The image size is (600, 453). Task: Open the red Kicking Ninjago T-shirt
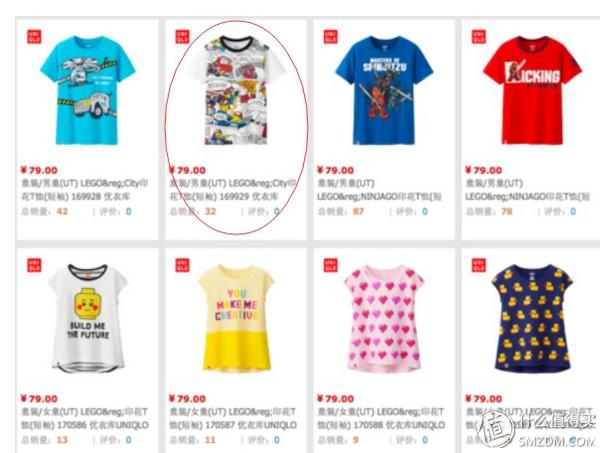tap(532, 90)
